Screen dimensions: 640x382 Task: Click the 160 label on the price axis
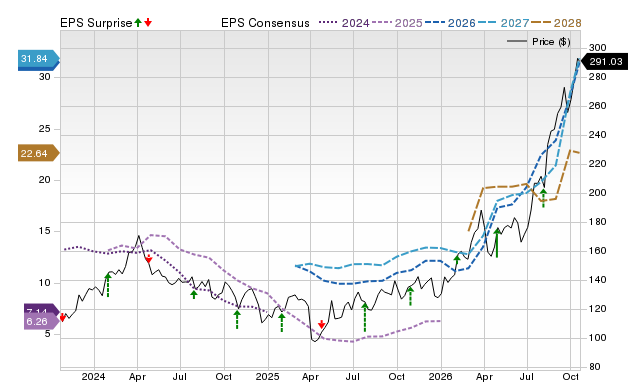[x=597, y=251]
